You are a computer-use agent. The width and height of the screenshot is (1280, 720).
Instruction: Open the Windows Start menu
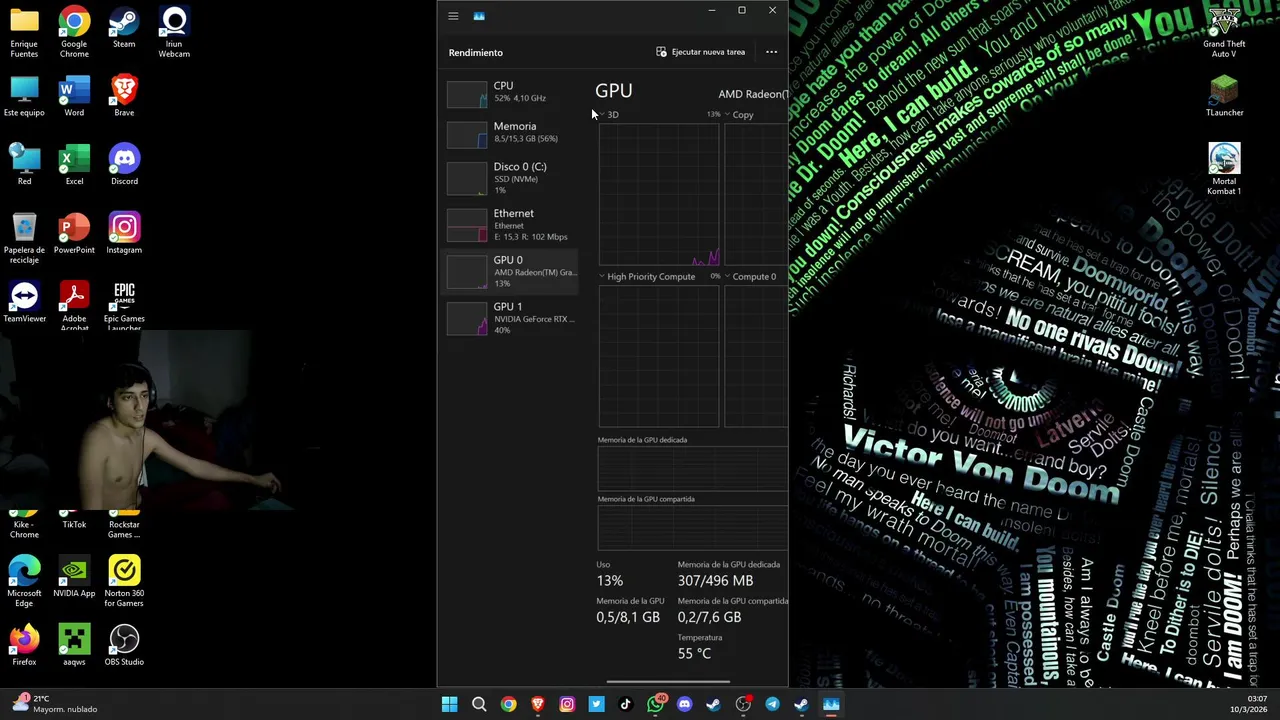(450, 704)
